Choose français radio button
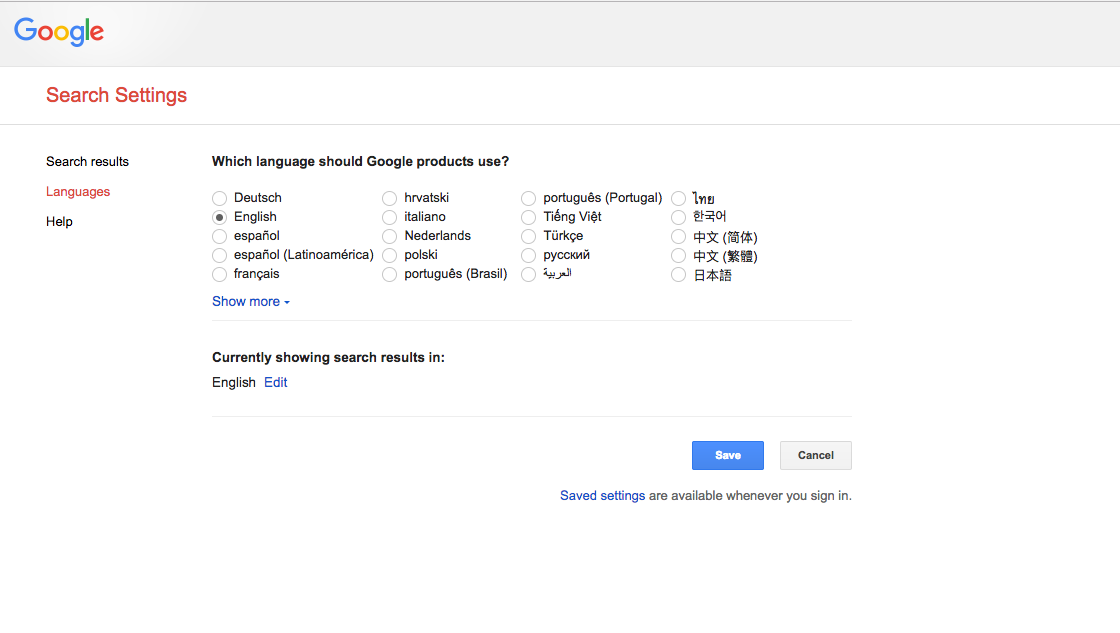 tap(219, 274)
